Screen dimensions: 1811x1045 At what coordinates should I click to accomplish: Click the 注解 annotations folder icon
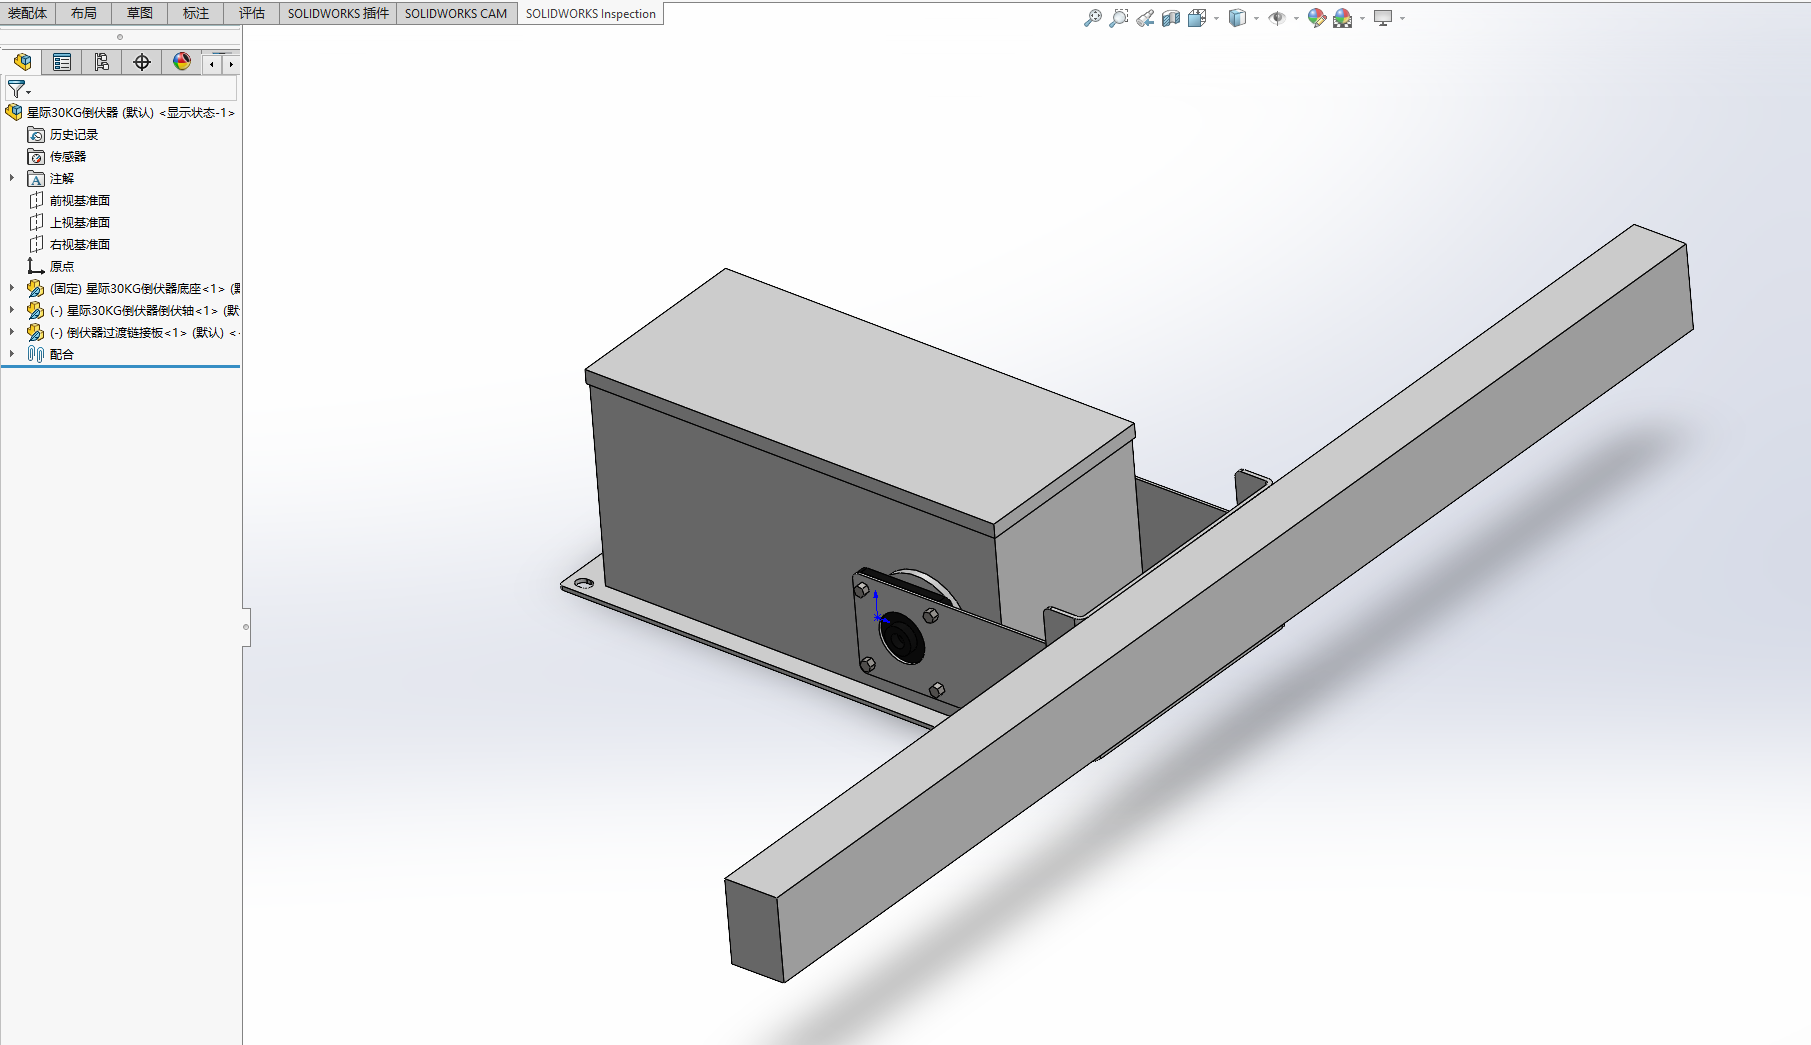[x=36, y=178]
